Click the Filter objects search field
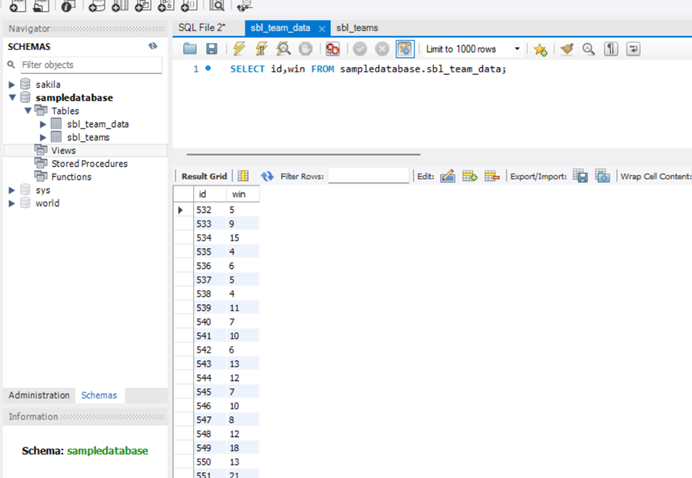Image resolution: width=692 pixels, height=478 pixels. coord(91,65)
